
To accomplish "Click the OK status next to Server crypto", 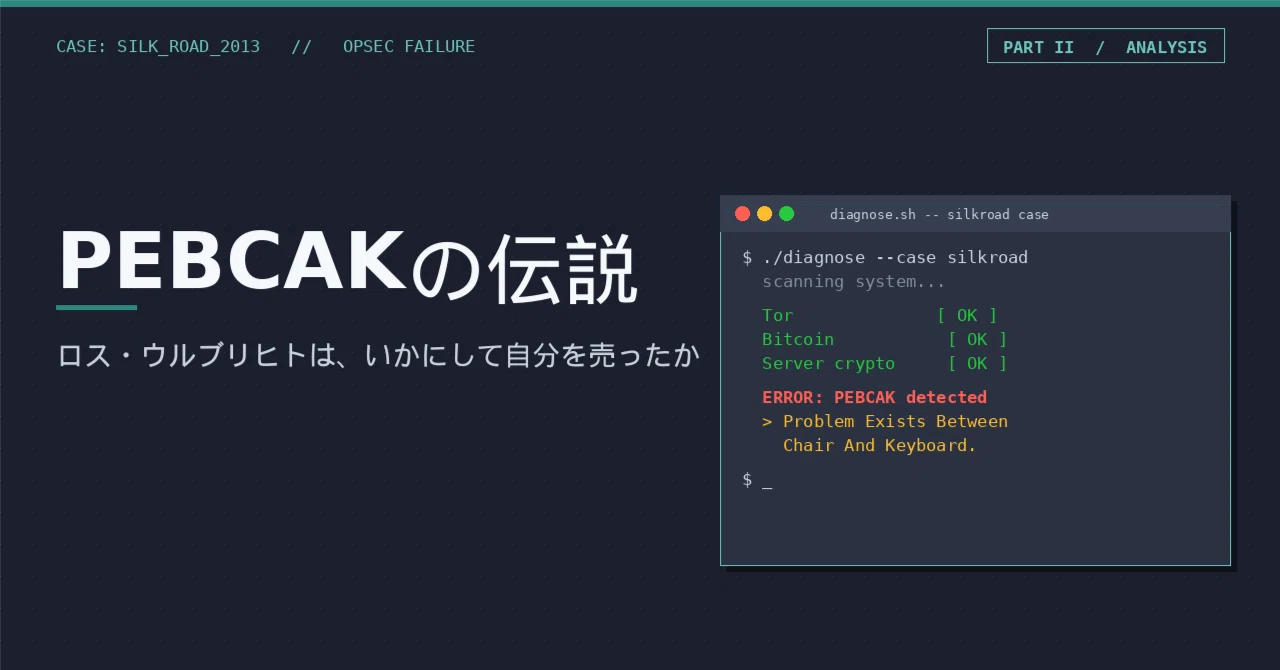I will click(977, 363).
